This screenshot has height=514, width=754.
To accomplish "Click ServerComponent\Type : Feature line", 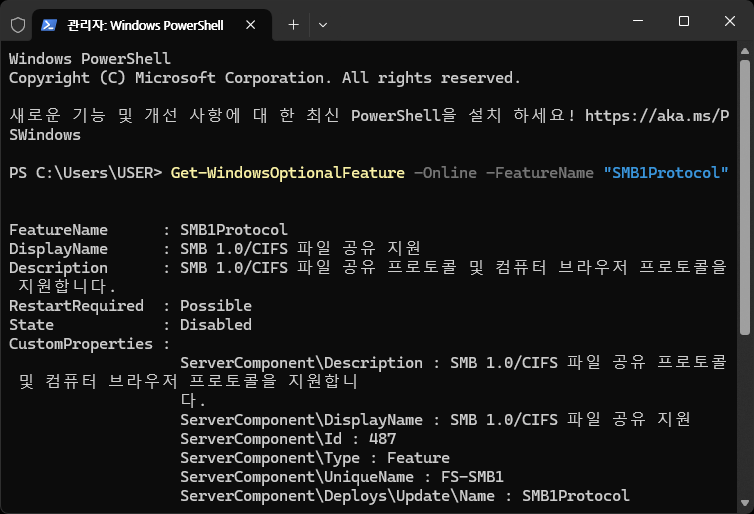I will coord(315,458).
